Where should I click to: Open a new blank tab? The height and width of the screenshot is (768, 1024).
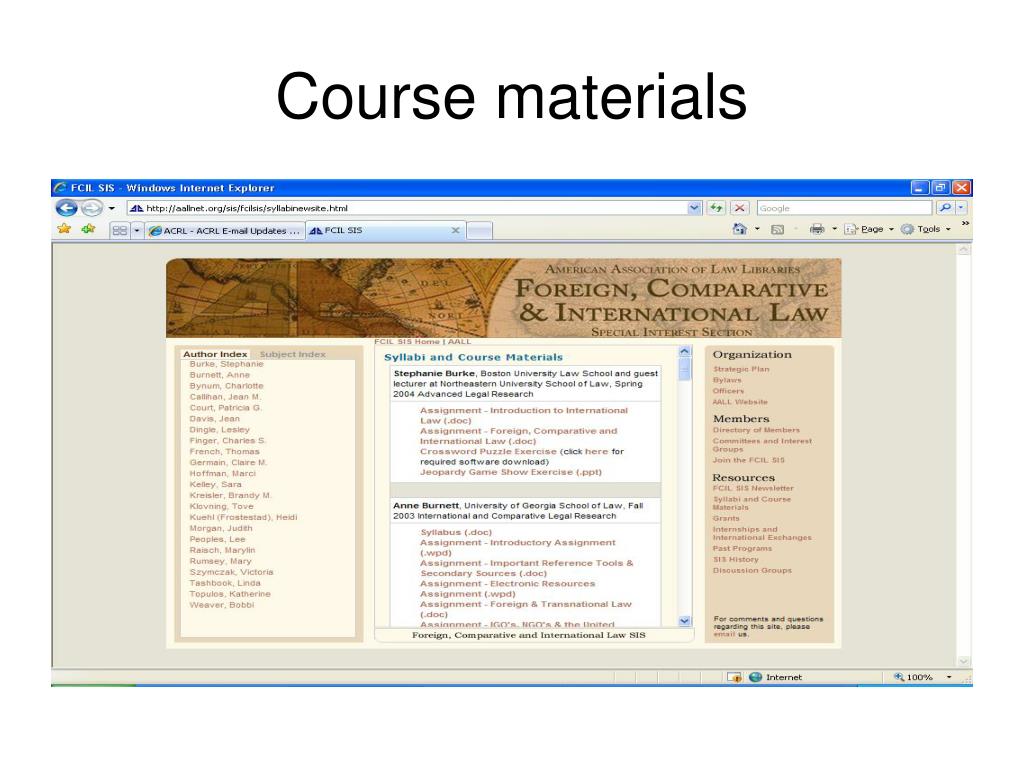(x=480, y=231)
